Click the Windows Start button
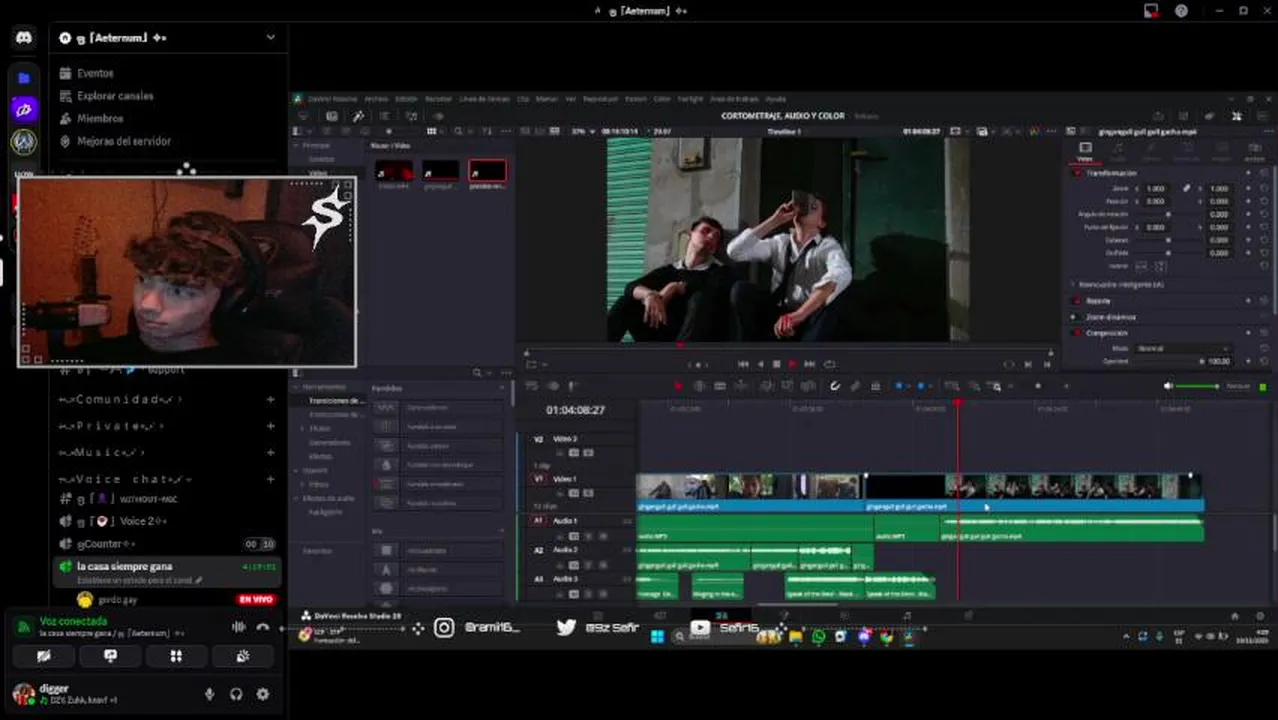This screenshot has height=720, width=1278. click(x=658, y=636)
